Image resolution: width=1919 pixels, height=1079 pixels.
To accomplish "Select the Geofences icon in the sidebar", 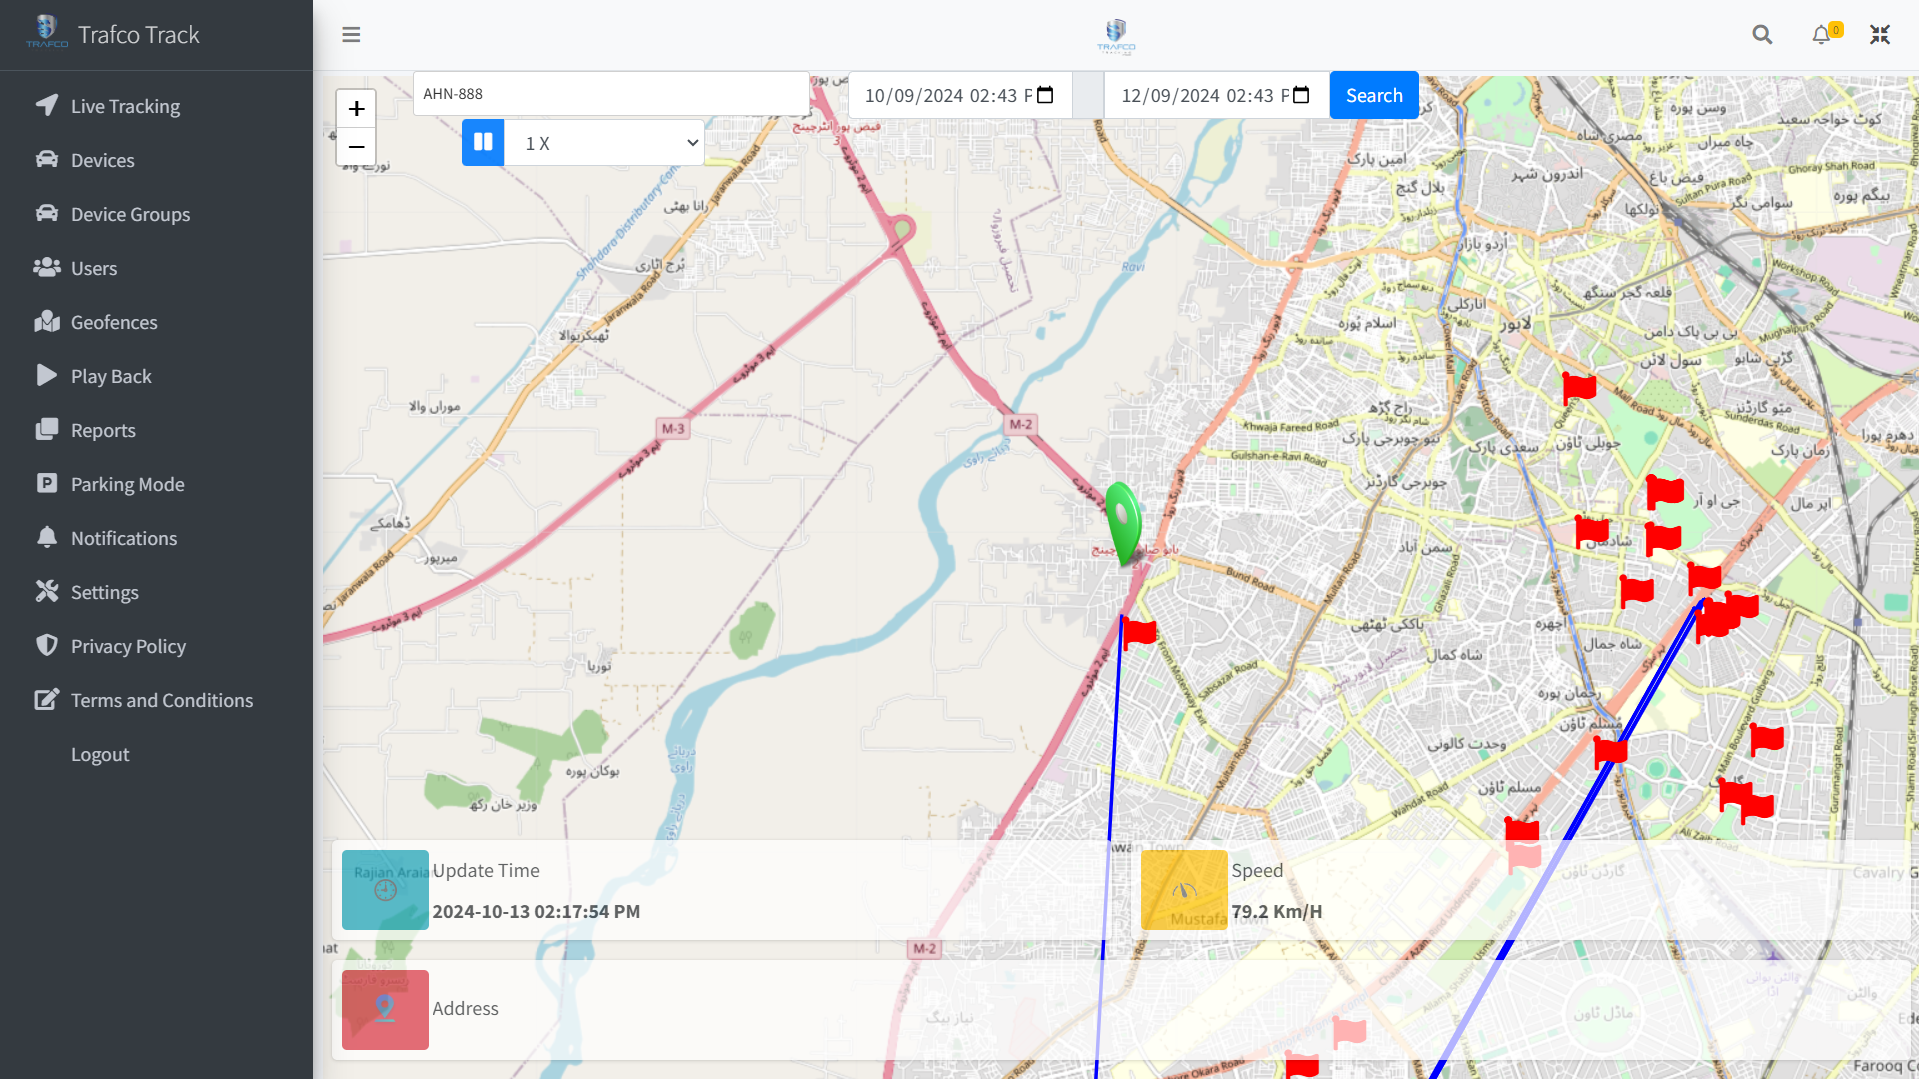I will tap(47, 321).
